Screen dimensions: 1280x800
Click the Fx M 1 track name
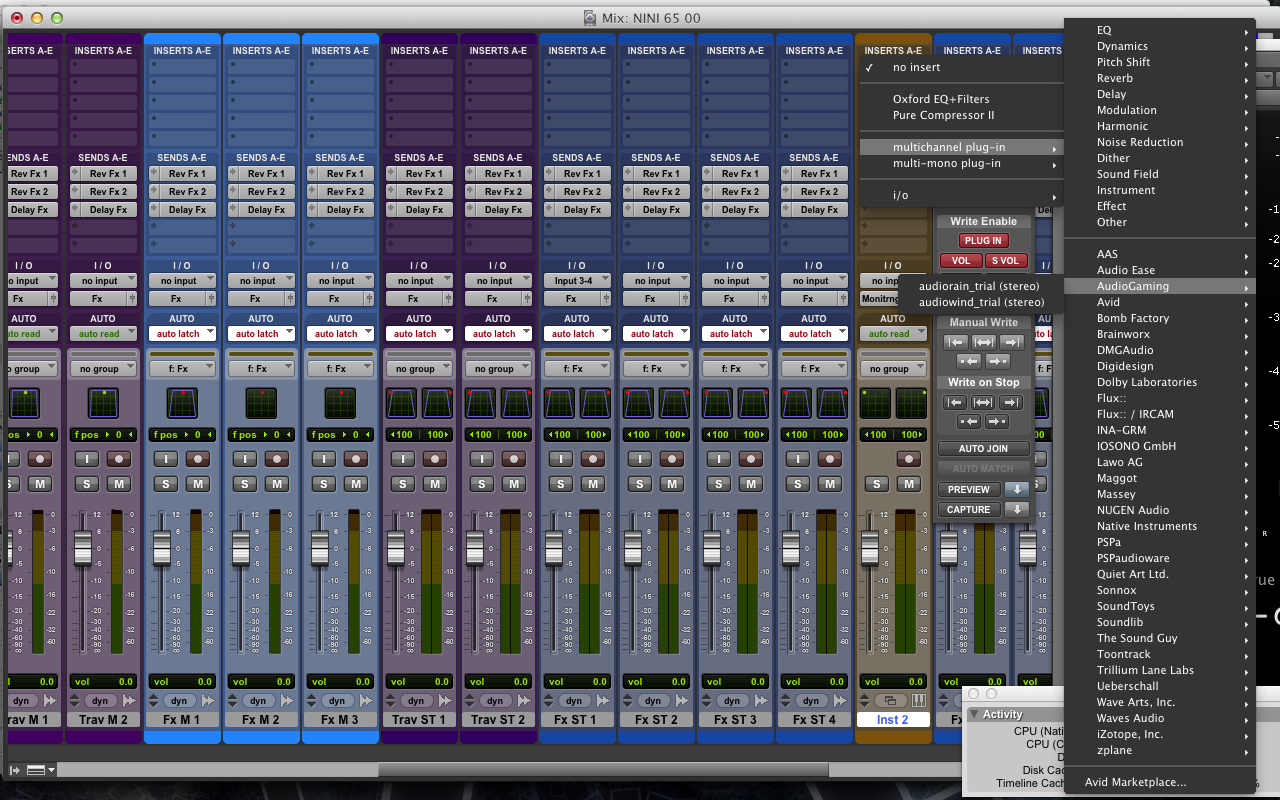tap(182, 720)
